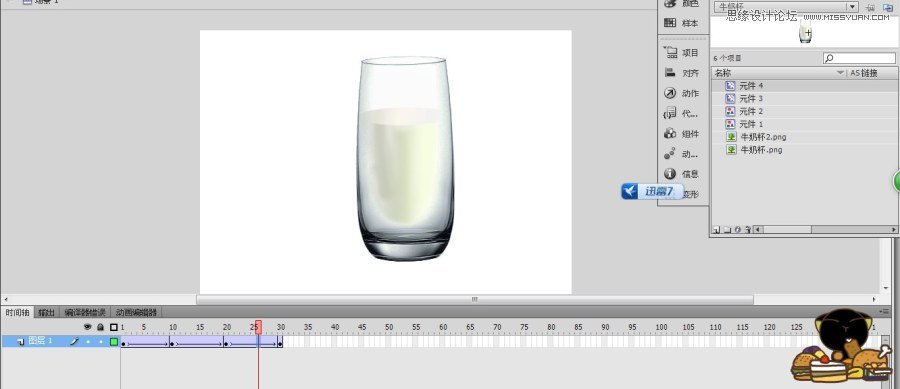Switch to the 动画编辑器 tab
Screen dimensions: 900x389
[x=136, y=313]
